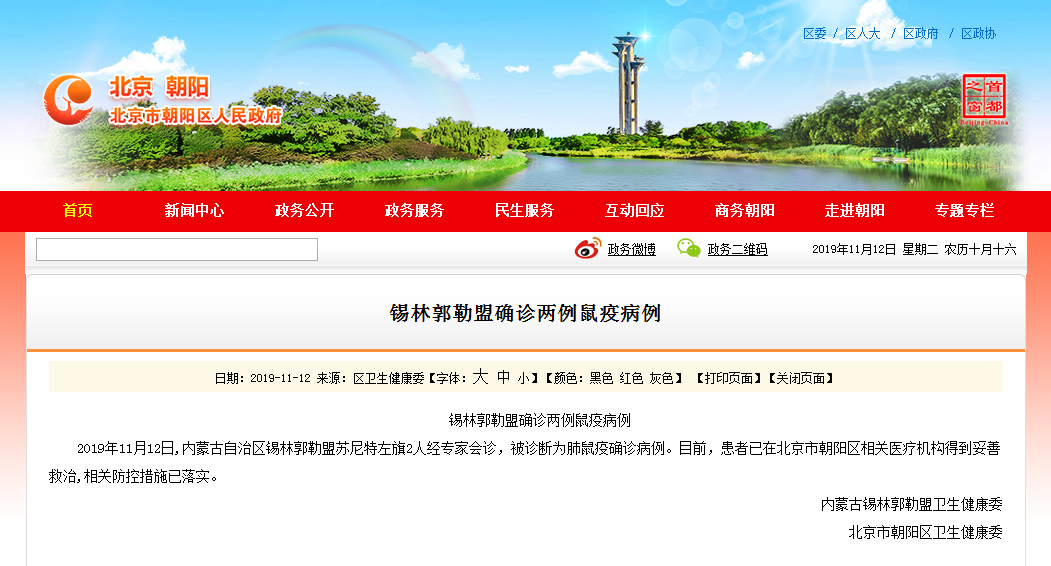Viewport: 1051px width, 566px height.
Task: Click the 区委 link at top
Action: coord(814,34)
